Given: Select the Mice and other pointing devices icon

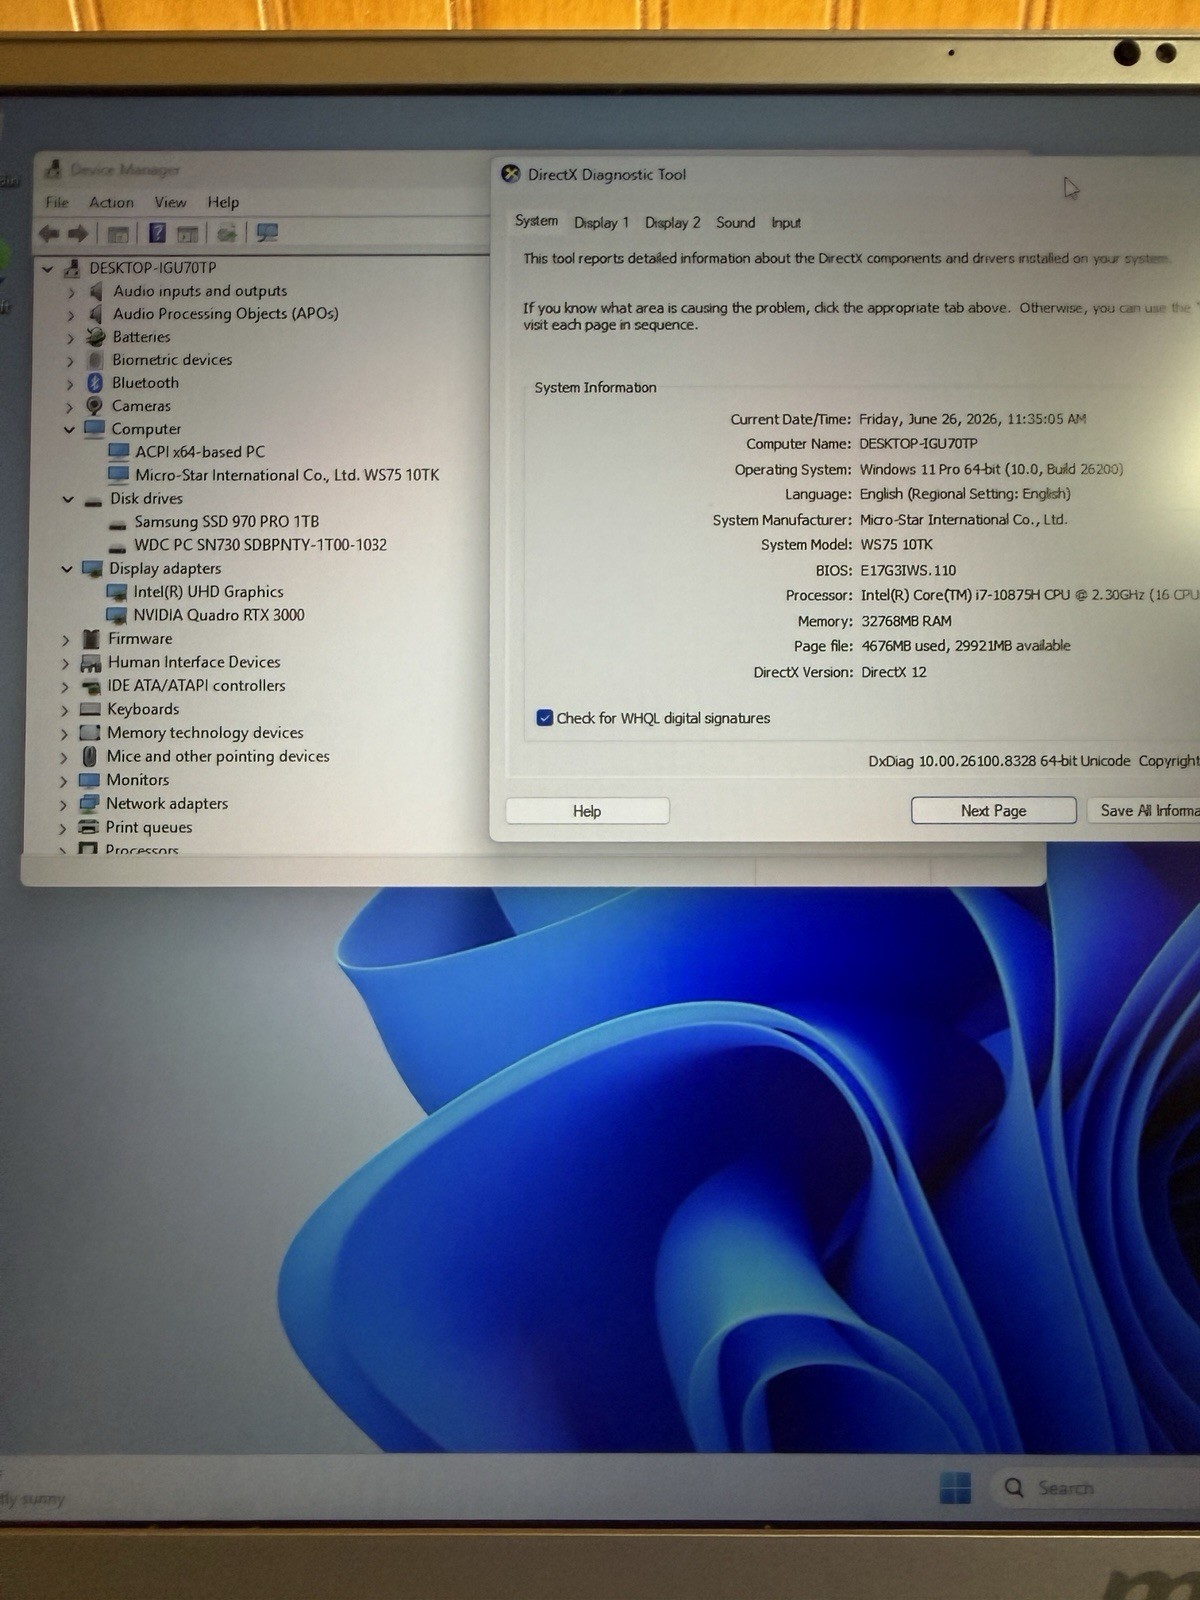Looking at the screenshot, I should click(90, 756).
